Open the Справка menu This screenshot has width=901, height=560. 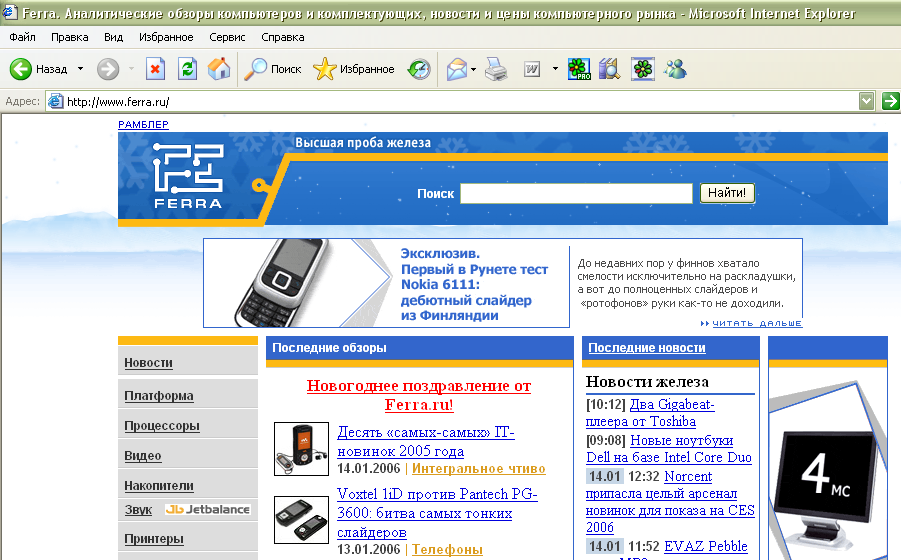[x=283, y=37]
